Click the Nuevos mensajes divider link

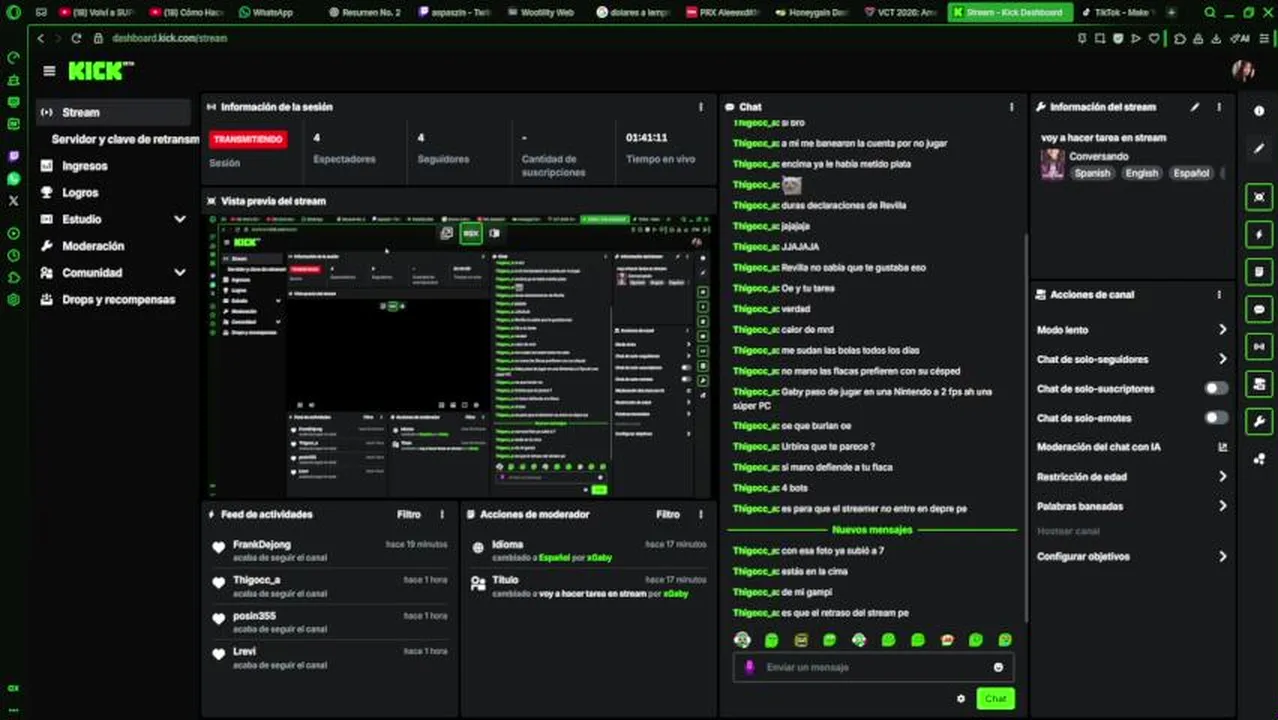coord(872,530)
